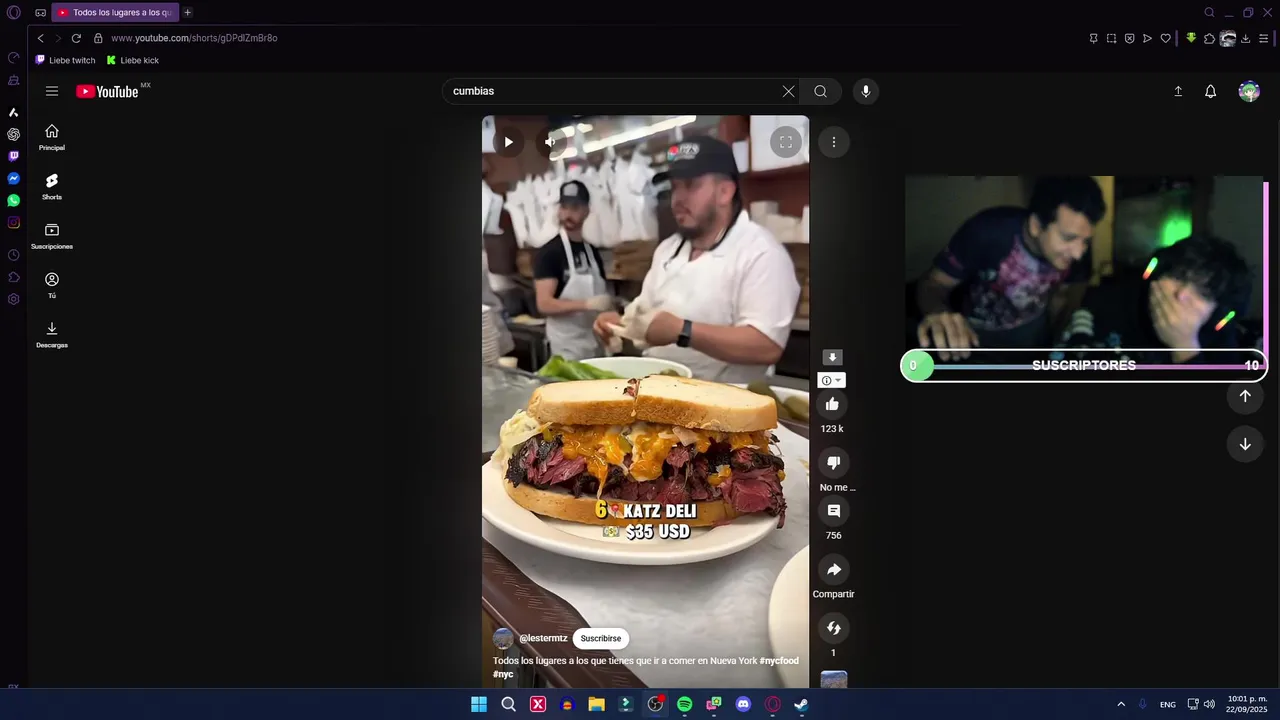
Task: Toggle the ad blocker shield icon
Action: (1129, 38)
